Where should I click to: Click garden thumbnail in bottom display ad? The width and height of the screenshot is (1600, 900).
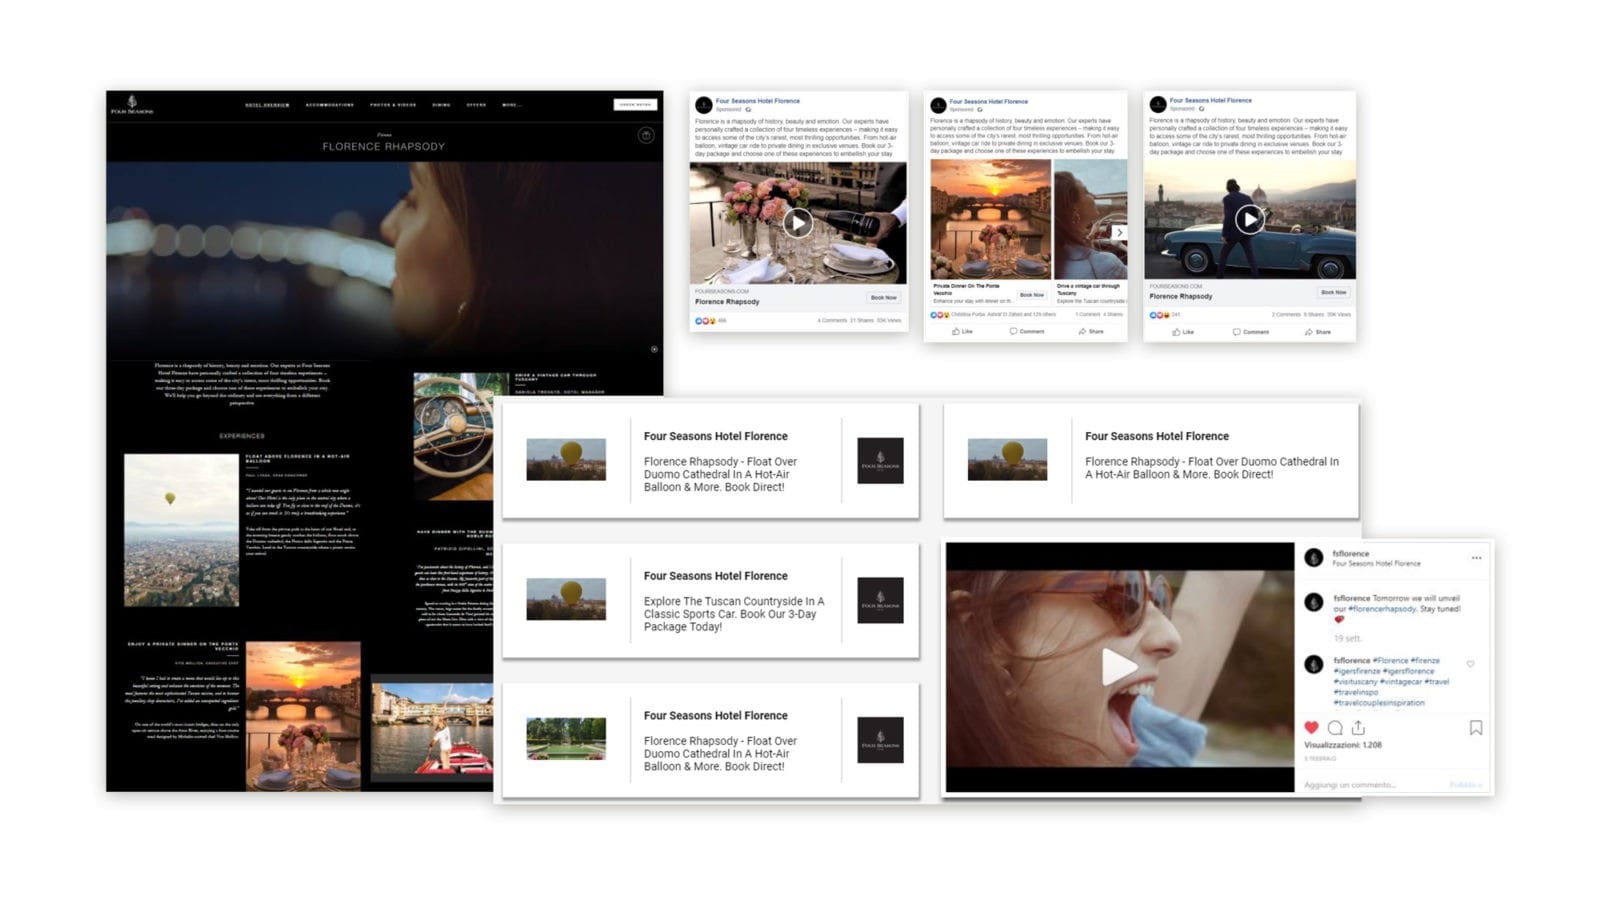pyautogui.click(x=566, y=739)
